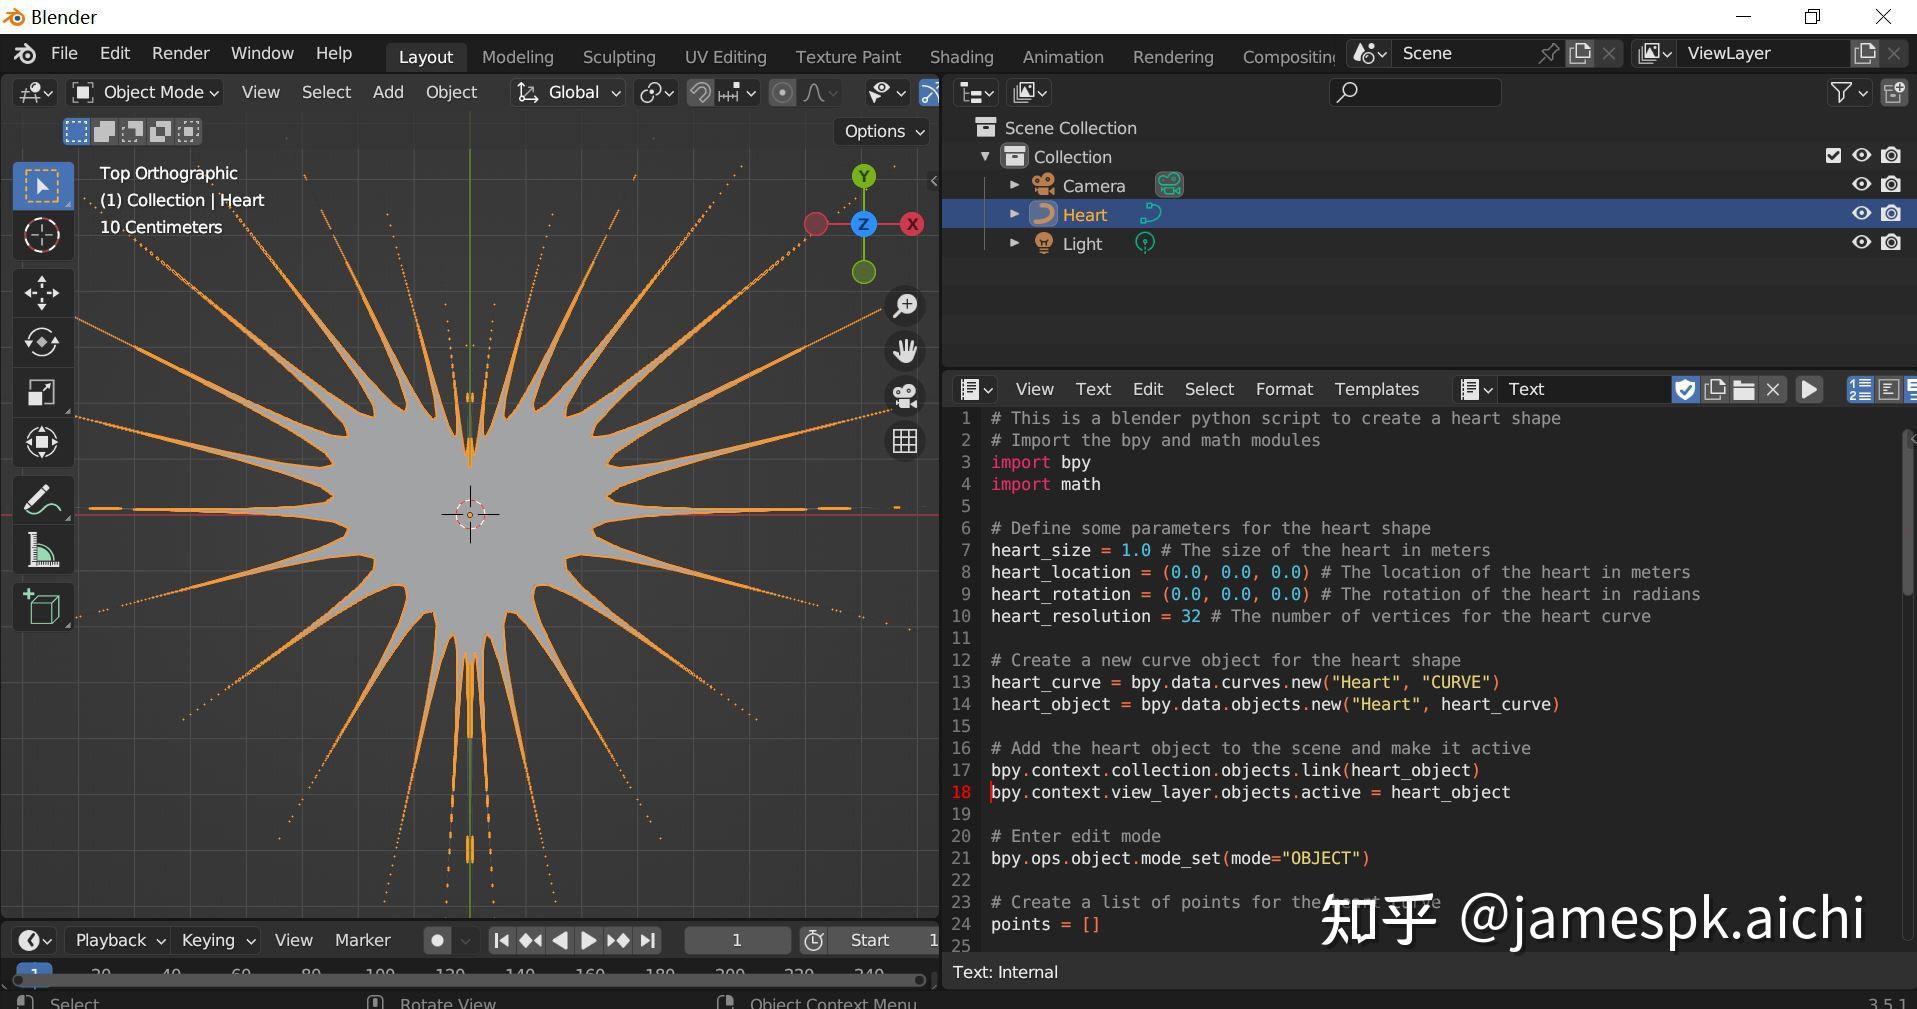This screenshot has height=1009, width=1917.
Task: Click the current frame number field
Action: tap(737, 940)
